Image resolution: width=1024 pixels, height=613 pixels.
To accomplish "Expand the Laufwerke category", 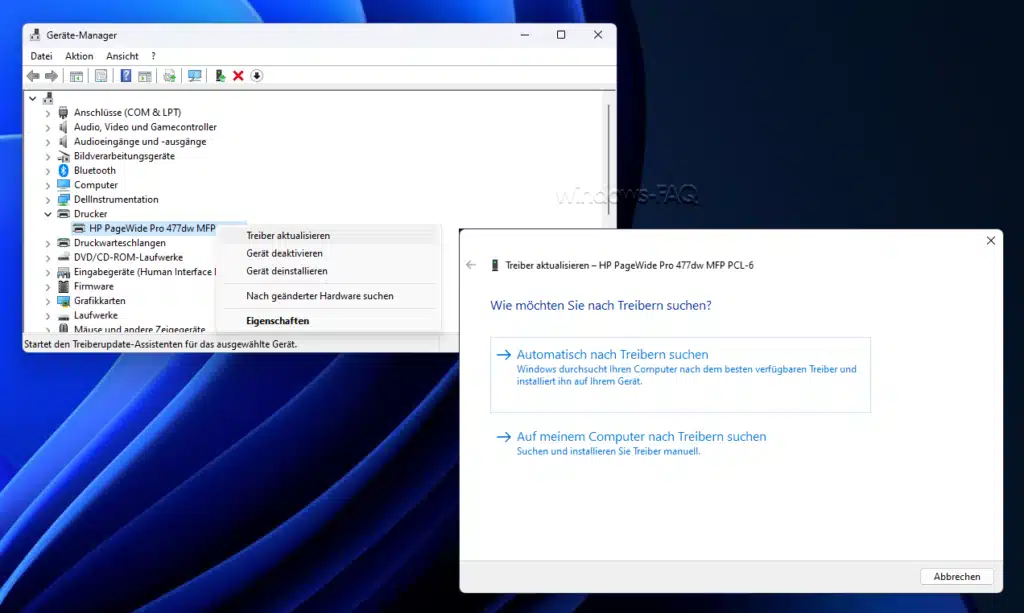I will (x=48, y=315).
